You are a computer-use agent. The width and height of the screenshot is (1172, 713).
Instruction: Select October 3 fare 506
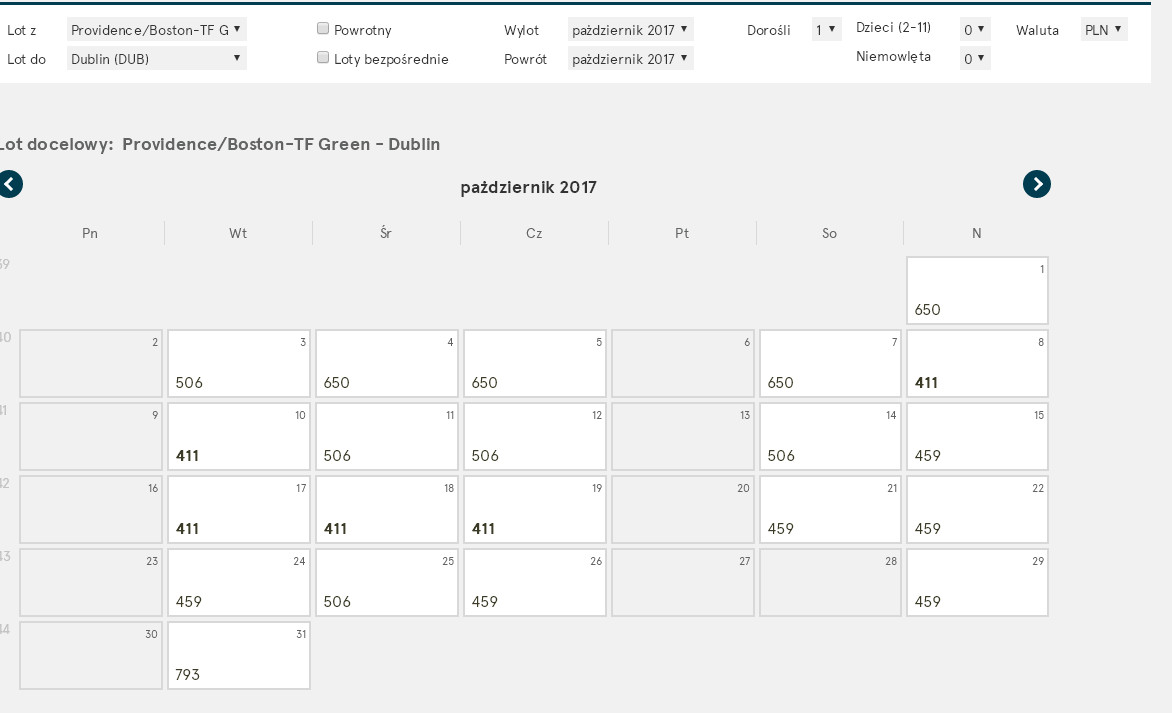point(238,363)
